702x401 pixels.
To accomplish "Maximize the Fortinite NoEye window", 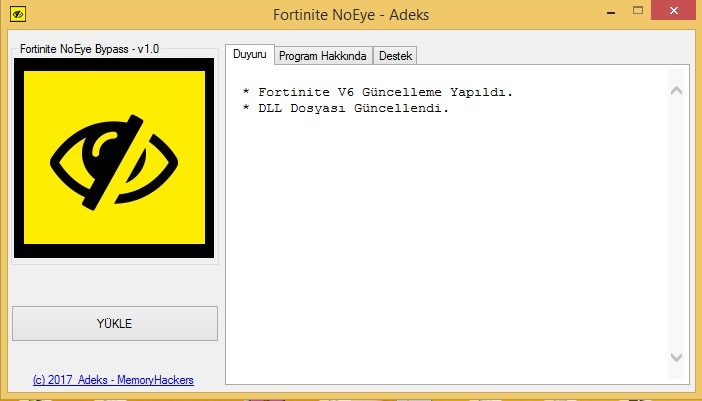I will pos(638,10).
